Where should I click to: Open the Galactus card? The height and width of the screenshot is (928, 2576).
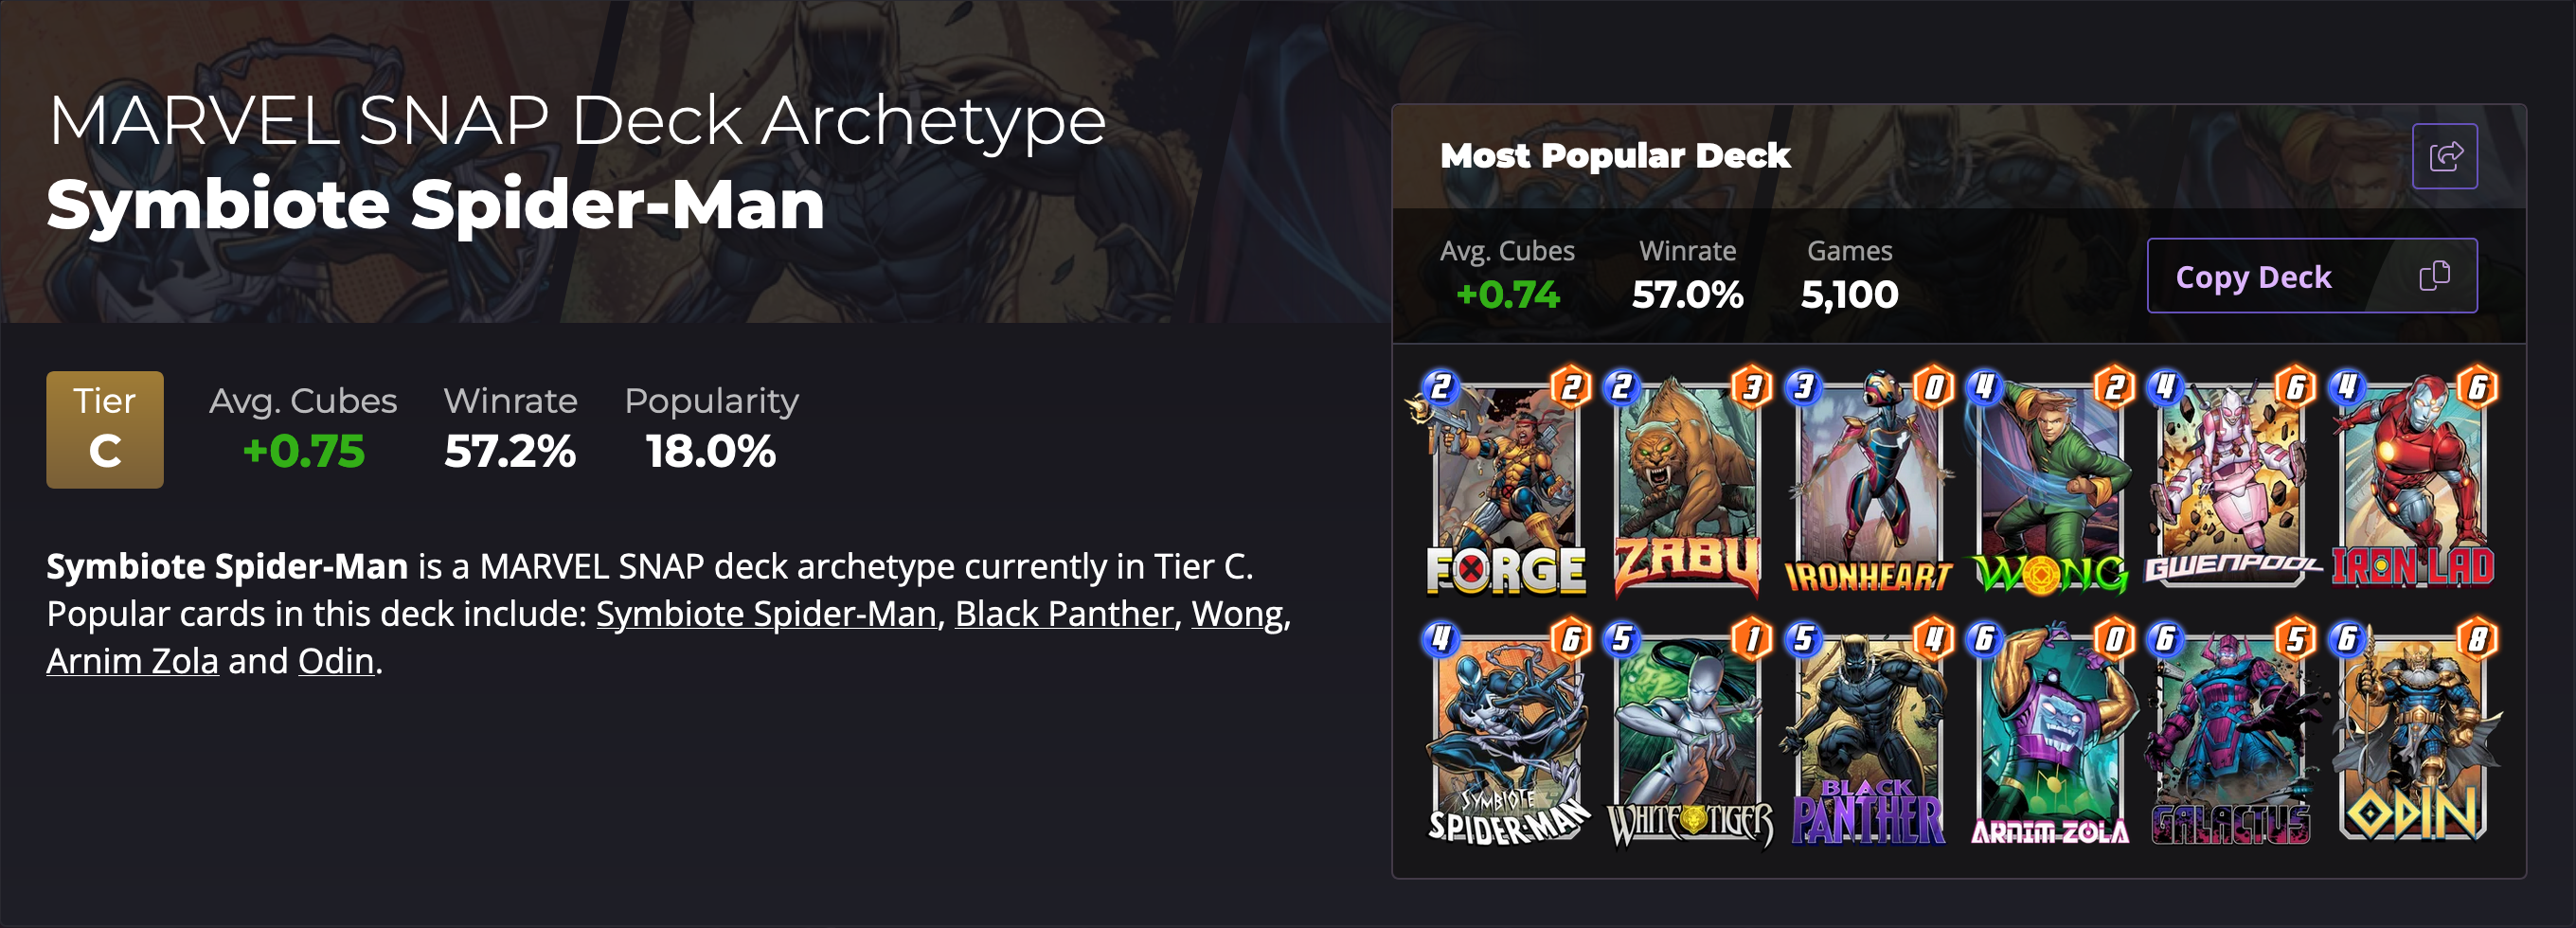(x=2231, y=735)
